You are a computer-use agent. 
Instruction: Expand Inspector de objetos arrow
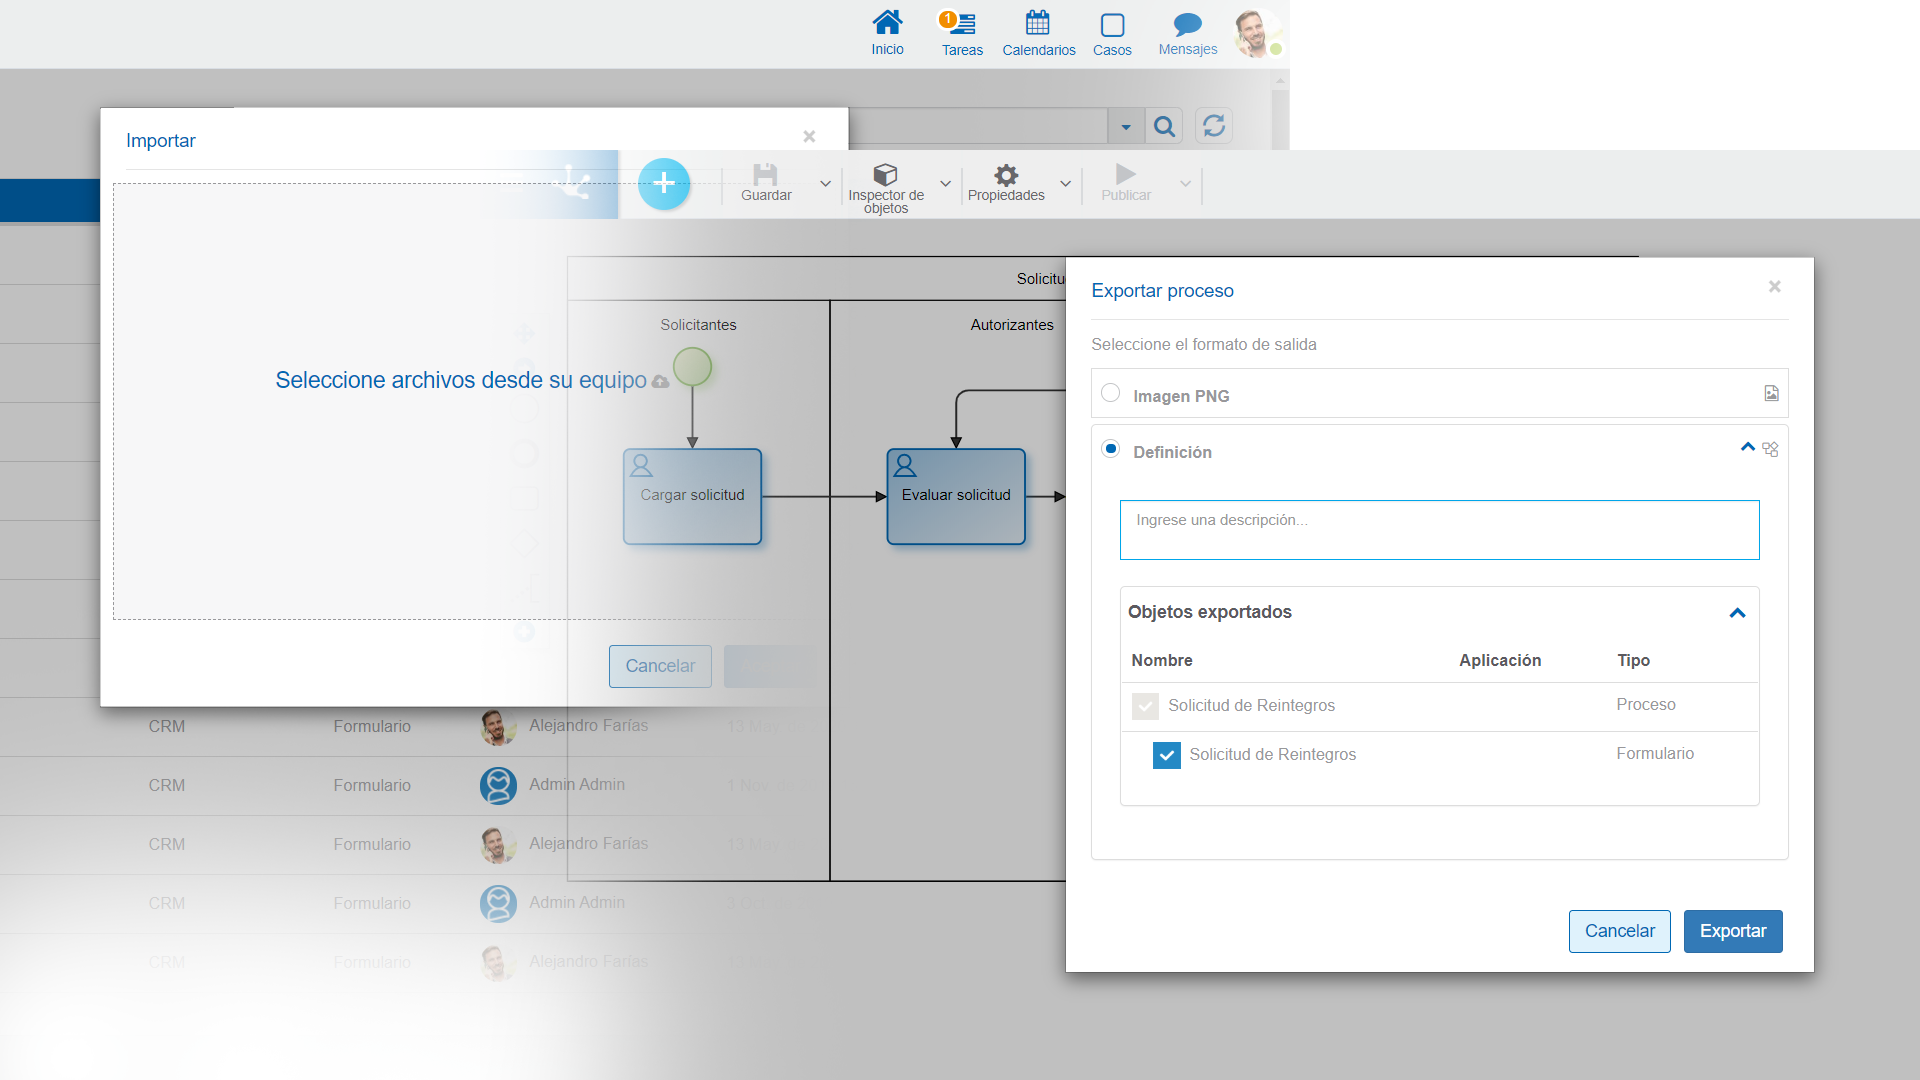pos(945,183)
